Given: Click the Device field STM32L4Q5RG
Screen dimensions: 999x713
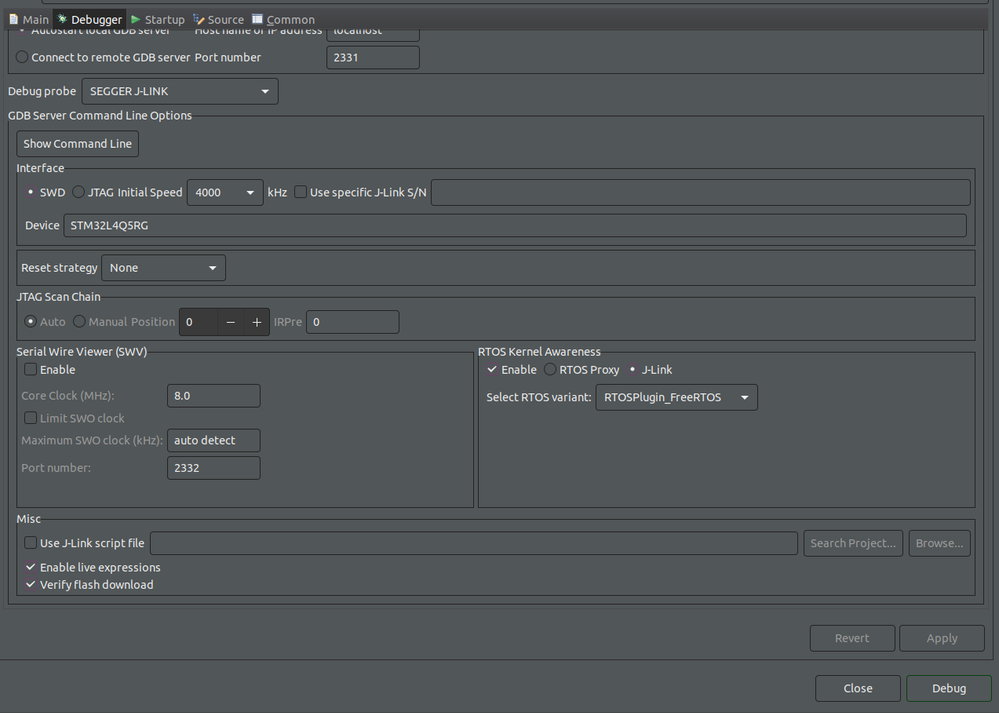Looking at the screenshot, I should [515, 226].
